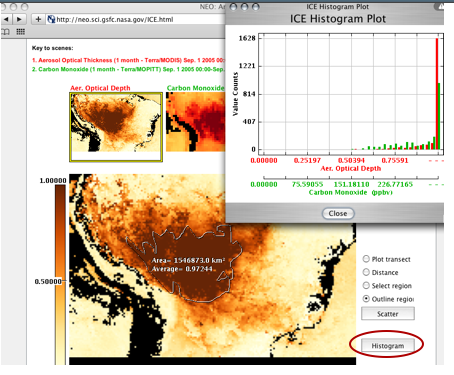Image resolution: width=454 pixels, height=375 pixels.
Task: Click the Carbon Monoxide scene key entry
Action: click(x=129, y=69)
